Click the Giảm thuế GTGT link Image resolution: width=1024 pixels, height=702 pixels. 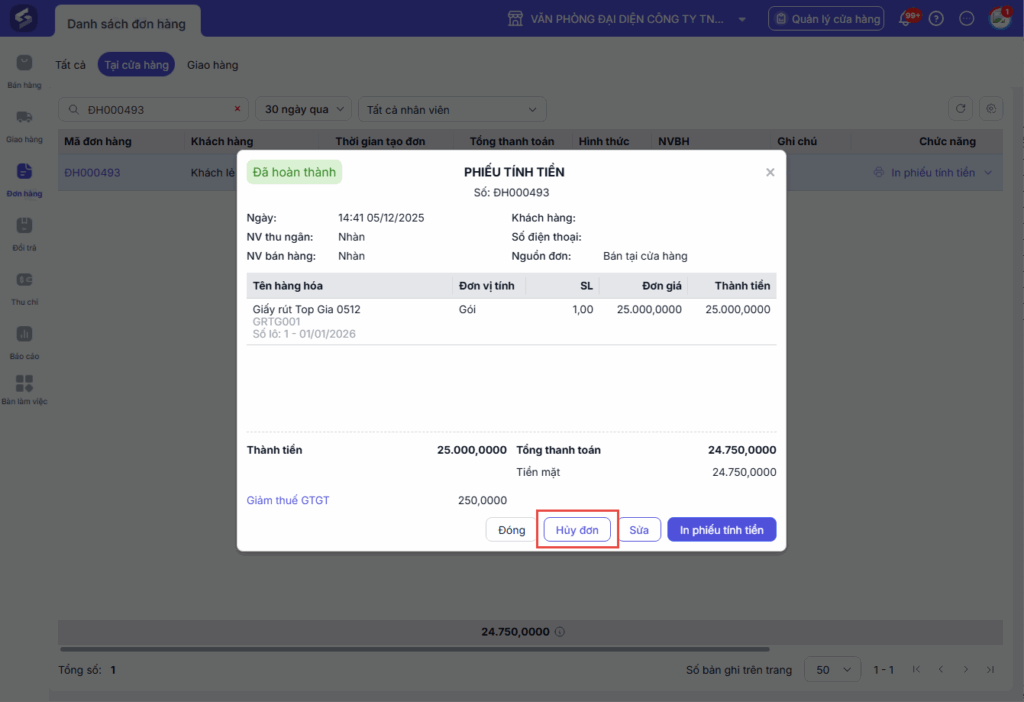click(x=288, y=500)
